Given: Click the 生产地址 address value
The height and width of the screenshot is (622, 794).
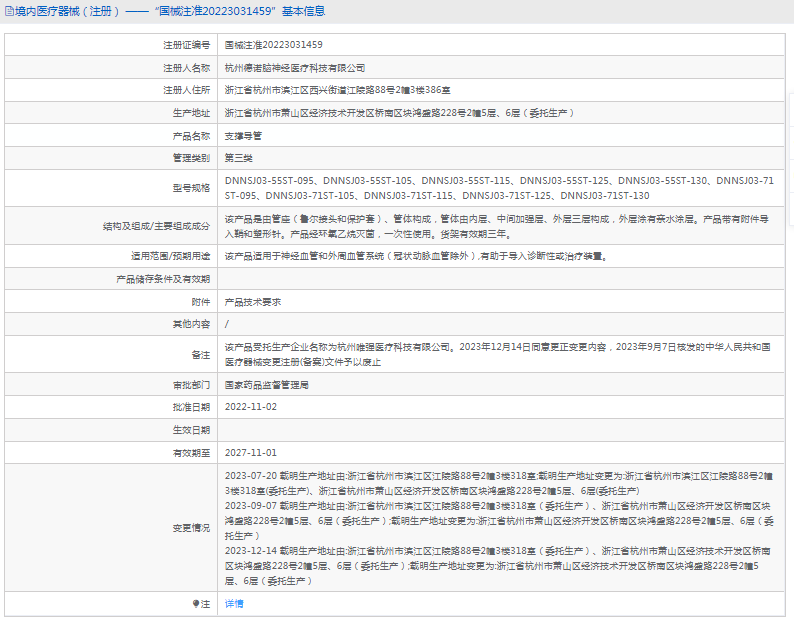Looking at the screenshot, I should coord(400,113).
